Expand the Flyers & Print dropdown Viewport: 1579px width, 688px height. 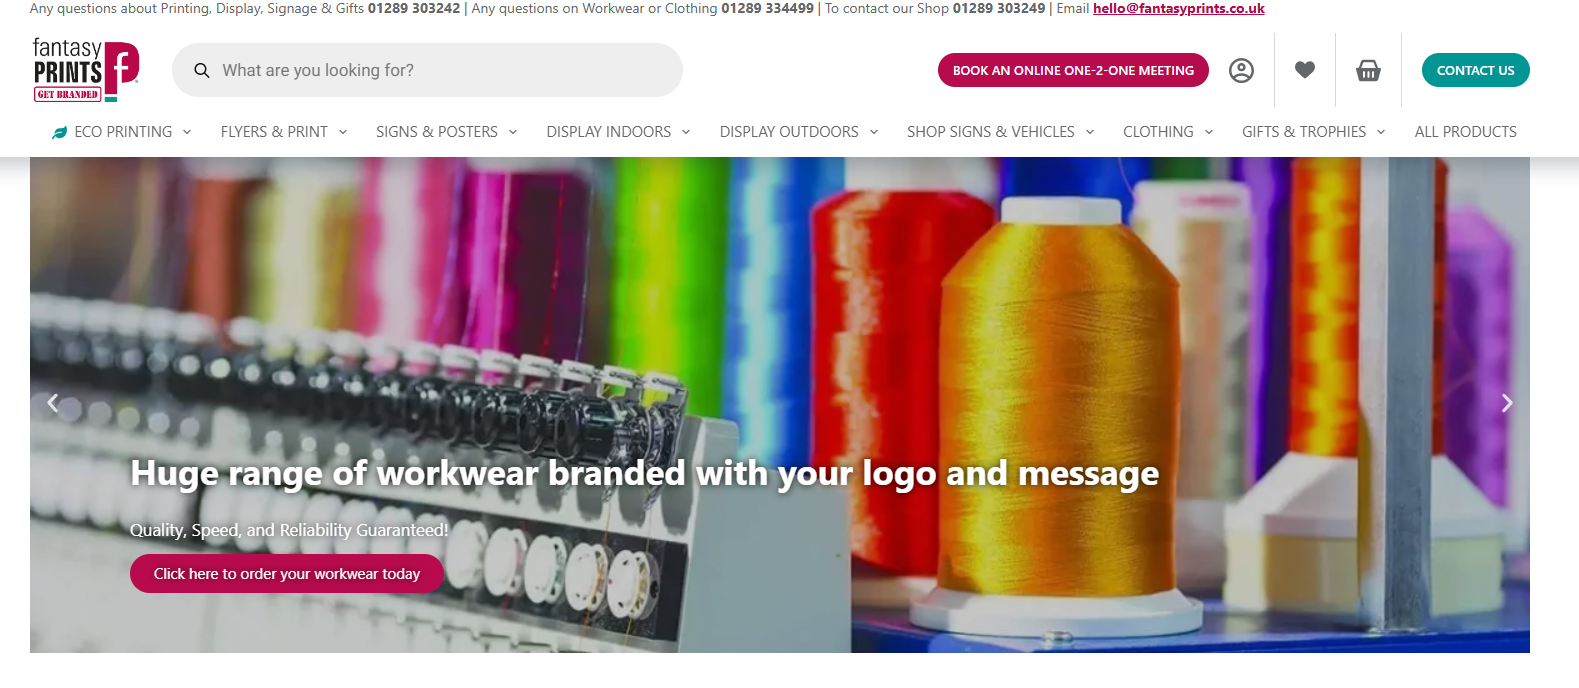284,132
